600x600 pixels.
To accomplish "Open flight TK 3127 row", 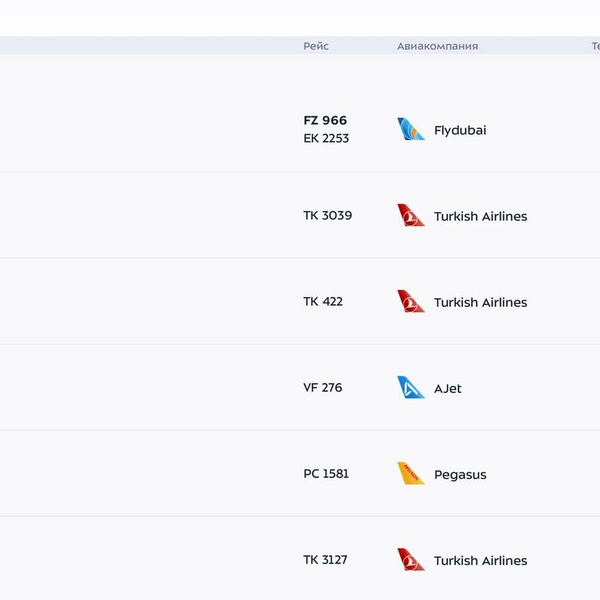I will point(325,560).
